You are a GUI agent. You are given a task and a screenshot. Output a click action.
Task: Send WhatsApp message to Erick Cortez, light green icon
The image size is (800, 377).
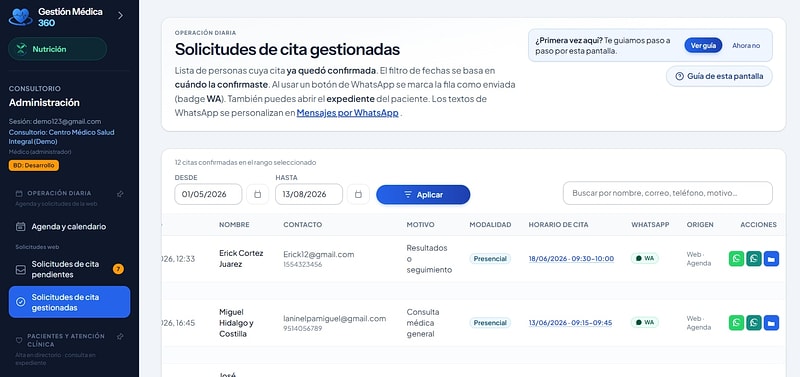(x=736, y=259)
